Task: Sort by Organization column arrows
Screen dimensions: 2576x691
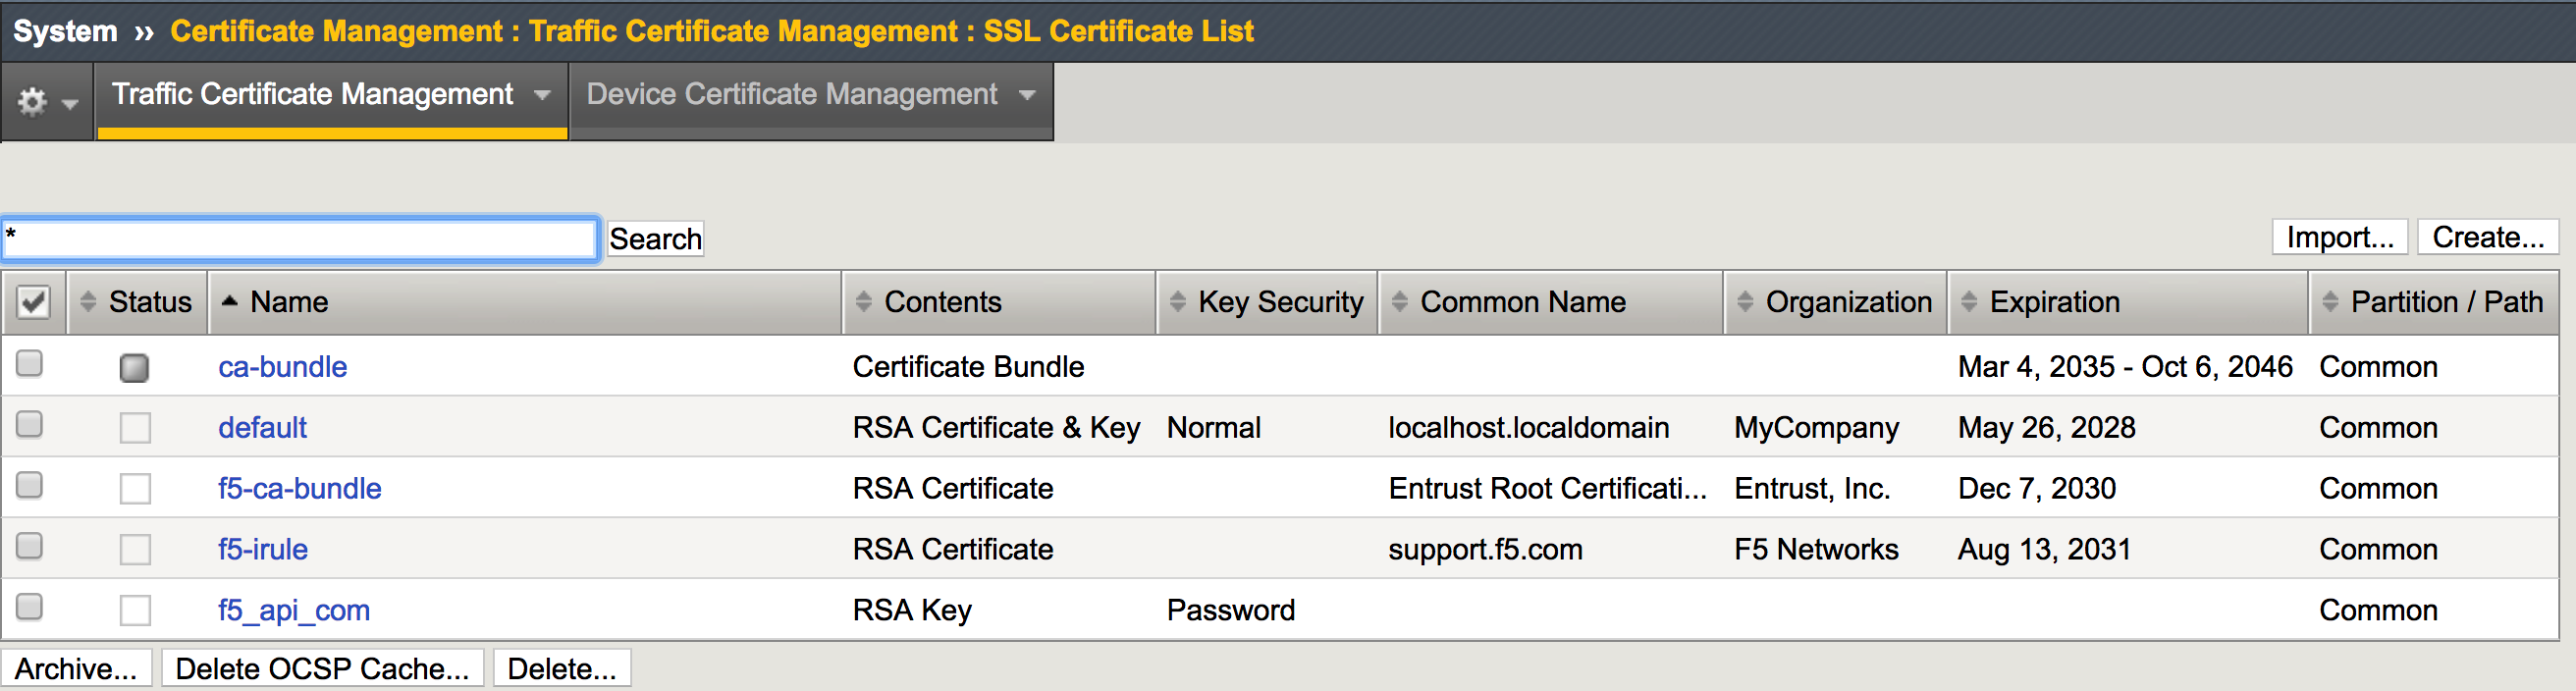Action: point(1745,301)
